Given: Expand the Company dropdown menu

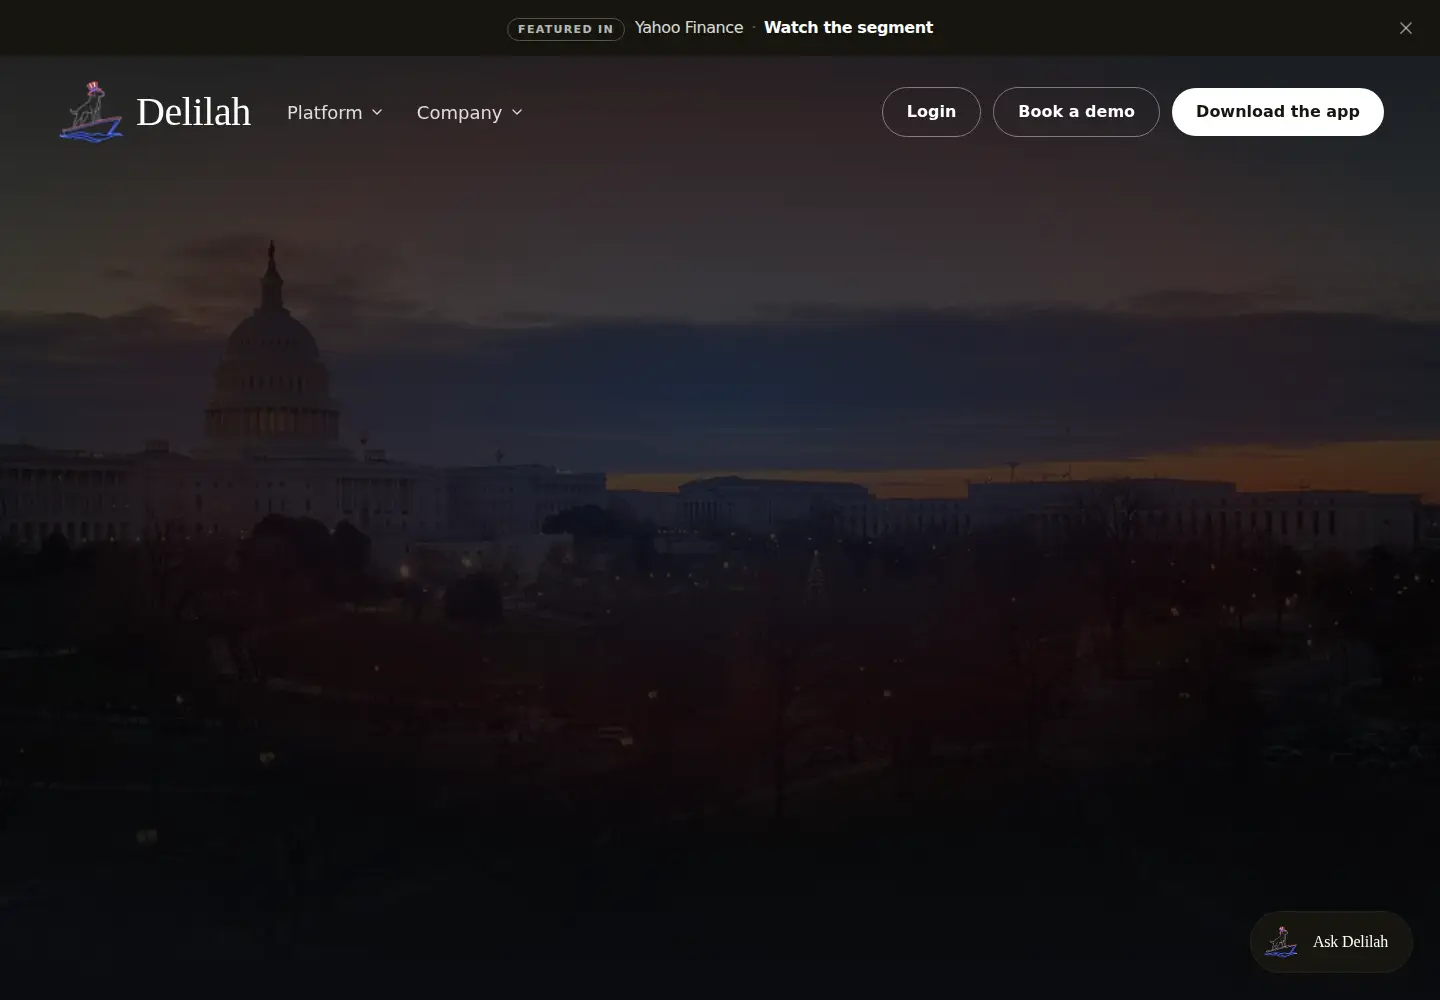Looking at the screenshot, I should [x=470, y=112].
